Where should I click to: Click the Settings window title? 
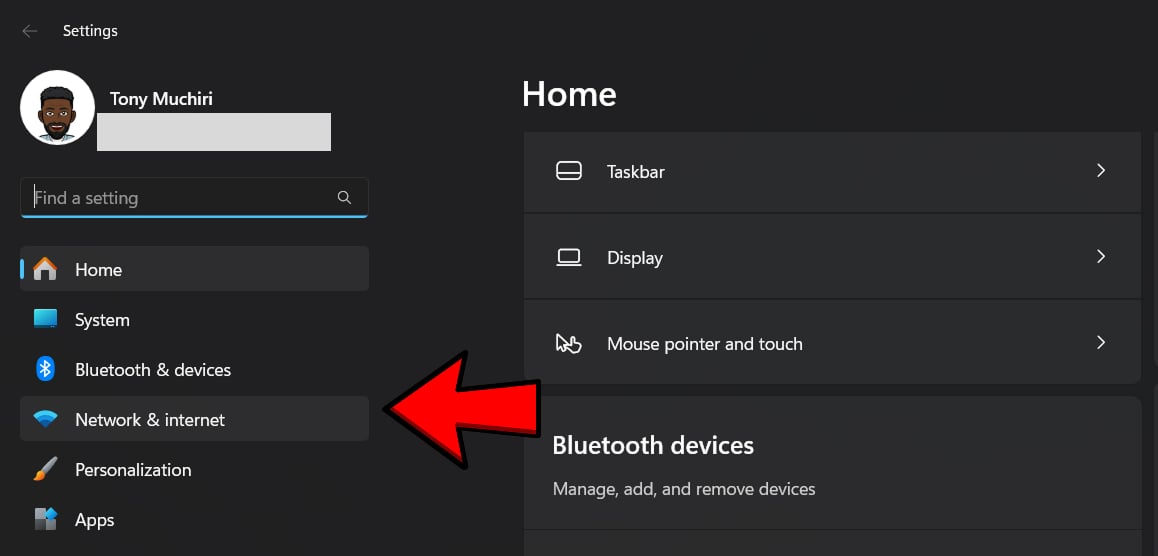coord(90,31)
